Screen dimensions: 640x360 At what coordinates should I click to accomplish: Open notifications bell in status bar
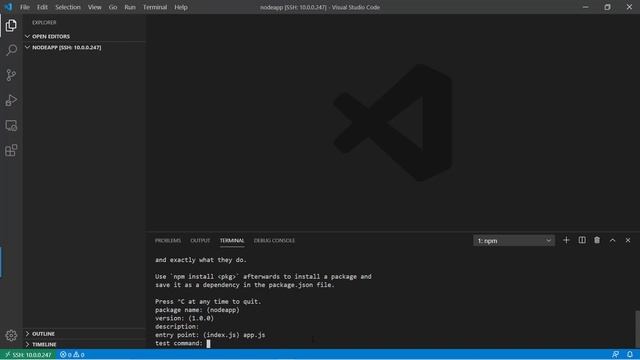pos(630,354)
